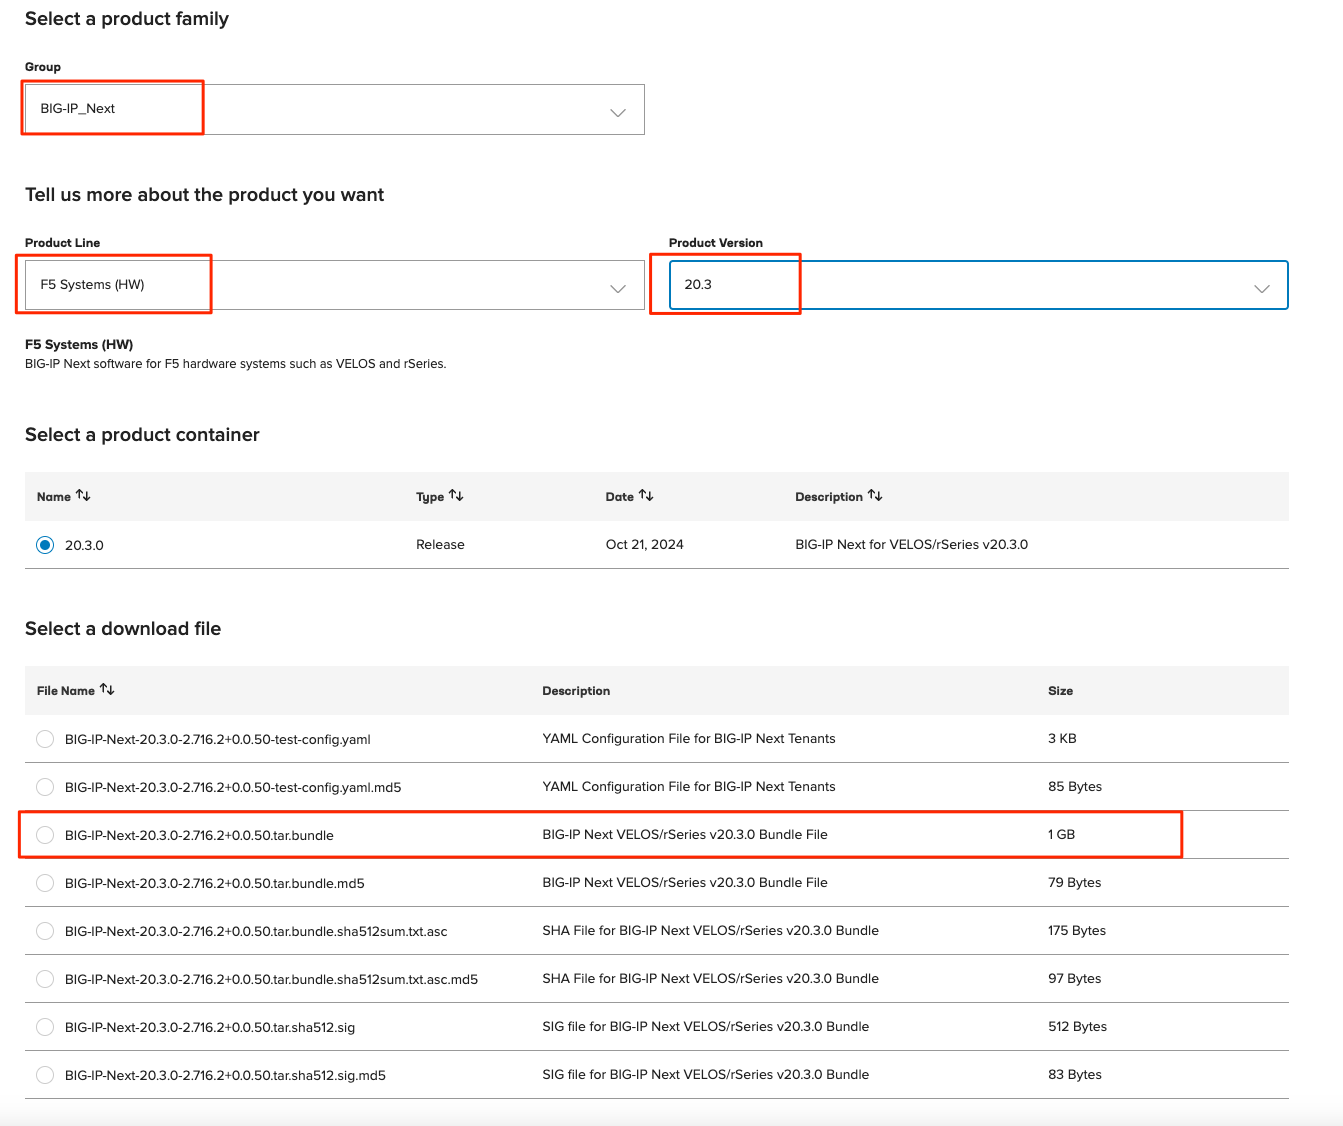1343x1126 pixels.
Task: Click the Name column header label
Action: (54, 497)
